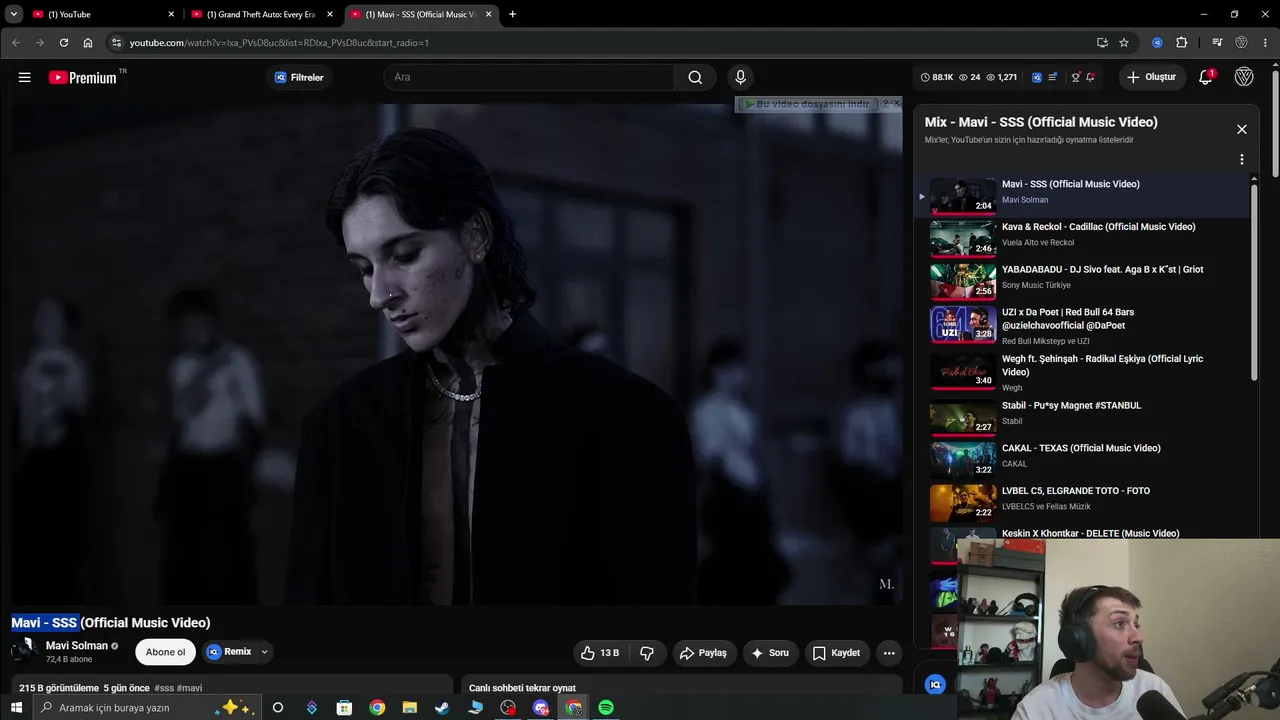Image resolution: width=1280 pixels, height=720 pixels.
Task: Close the Mix playlist panel
Action: pos(1242,129)
